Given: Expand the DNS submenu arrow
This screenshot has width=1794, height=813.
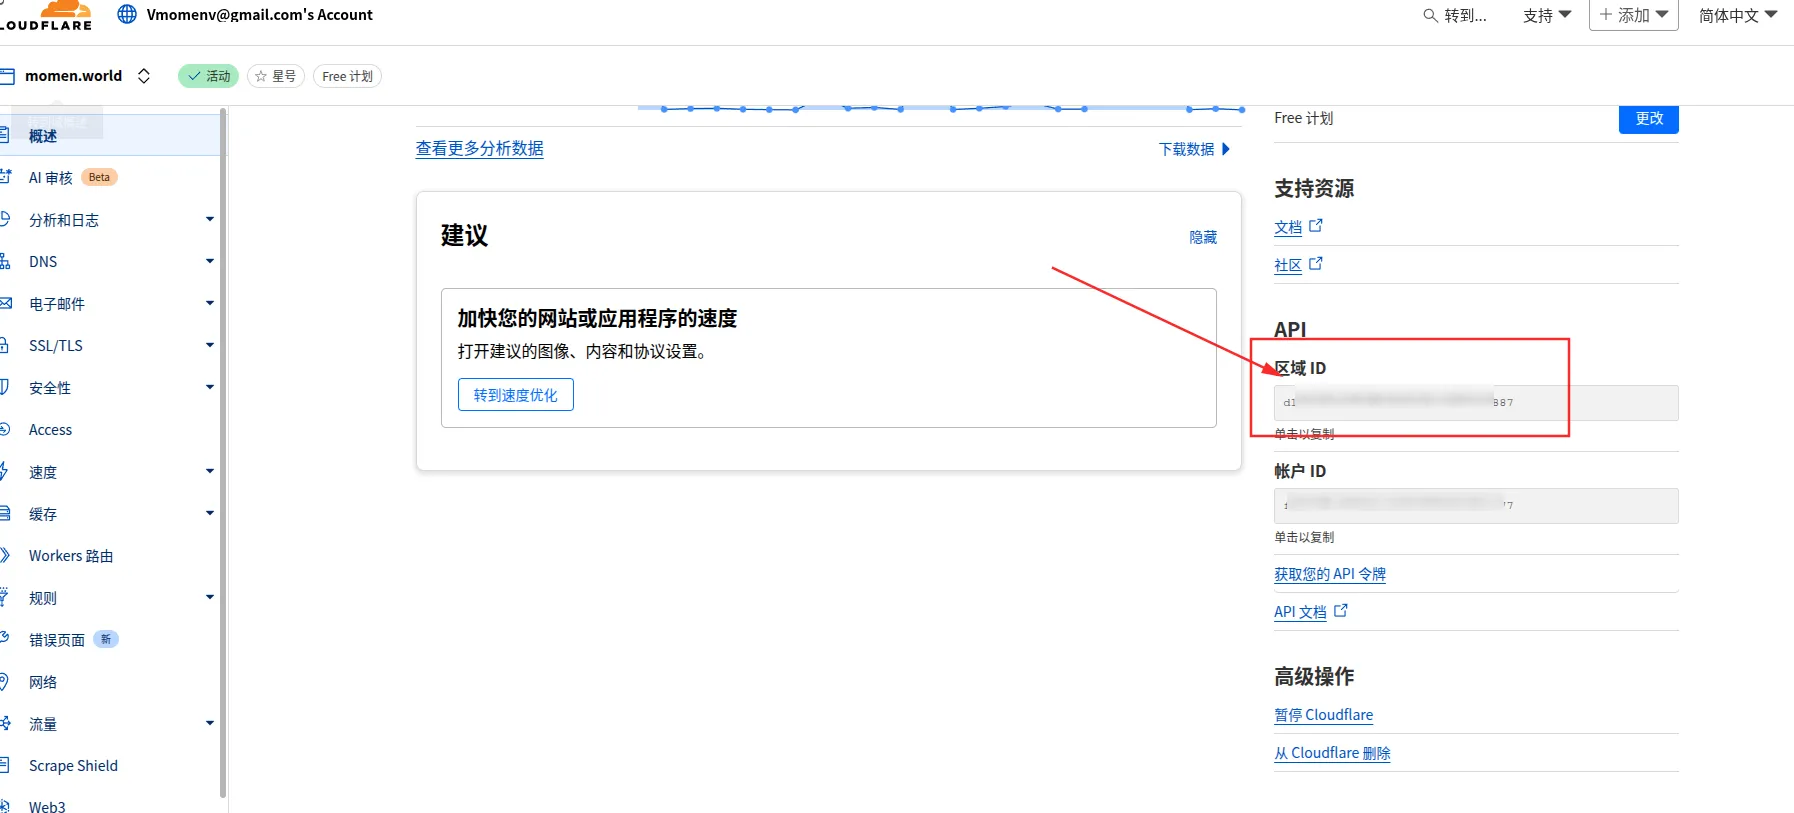Looking at the screenshot, I should [x=210, y=261].
